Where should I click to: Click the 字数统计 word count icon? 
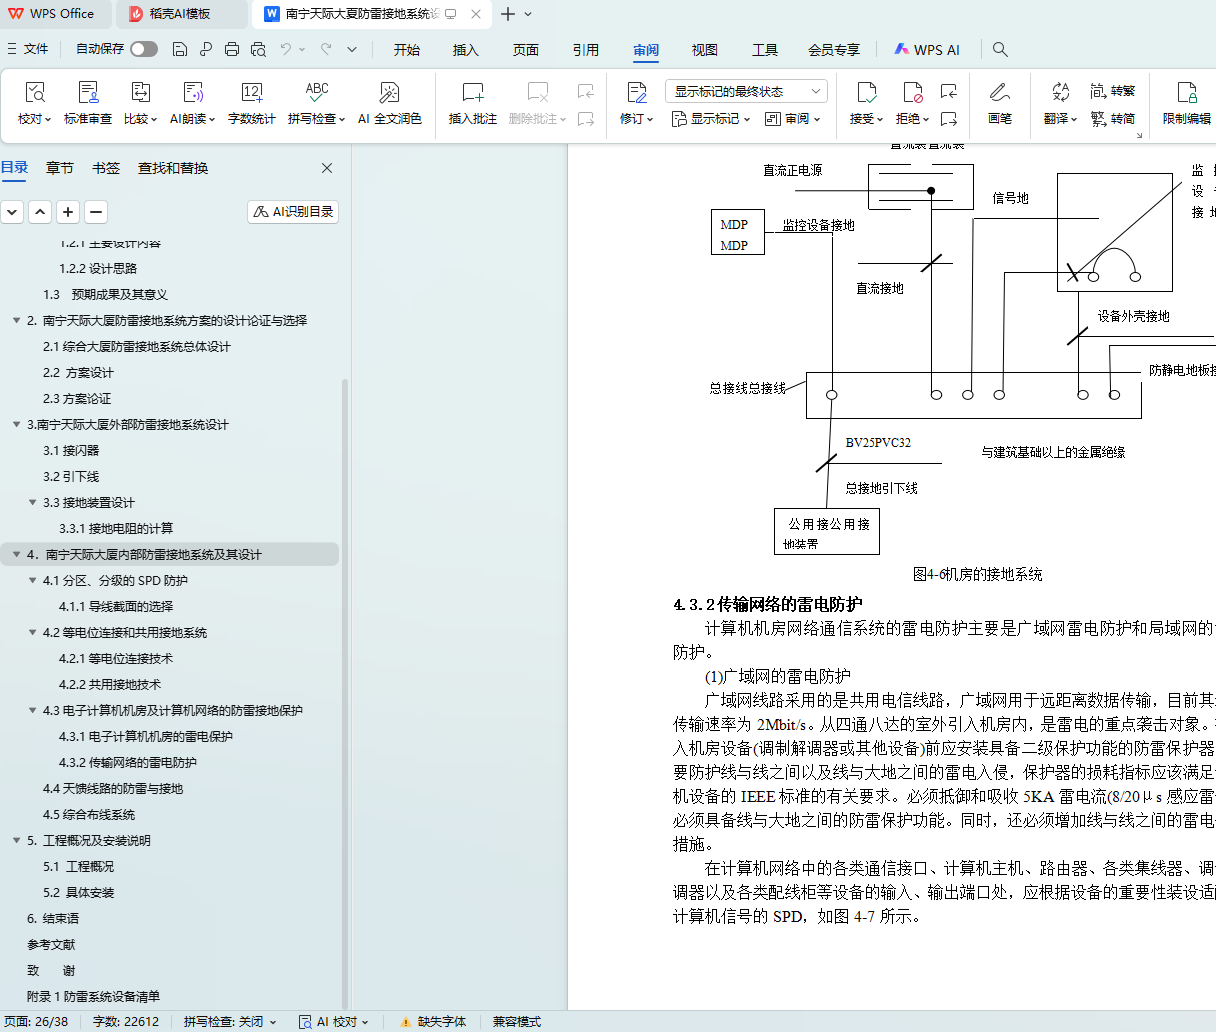[x=251, y=94]
